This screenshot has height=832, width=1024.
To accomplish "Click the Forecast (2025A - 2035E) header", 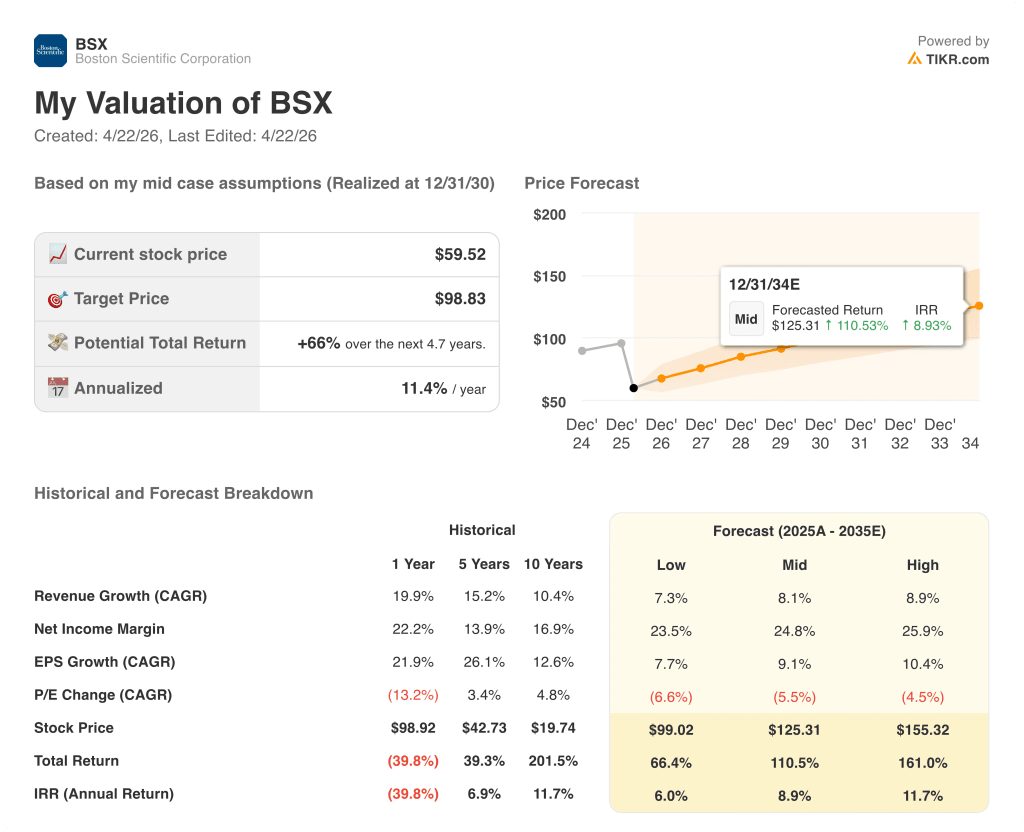I will point(799,531).
